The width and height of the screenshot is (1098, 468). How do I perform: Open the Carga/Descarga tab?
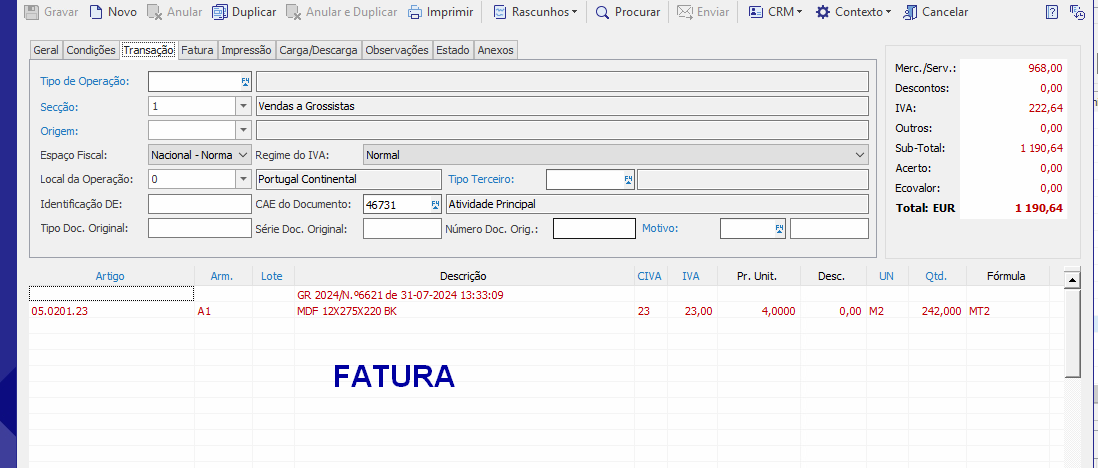click(320, 50)
